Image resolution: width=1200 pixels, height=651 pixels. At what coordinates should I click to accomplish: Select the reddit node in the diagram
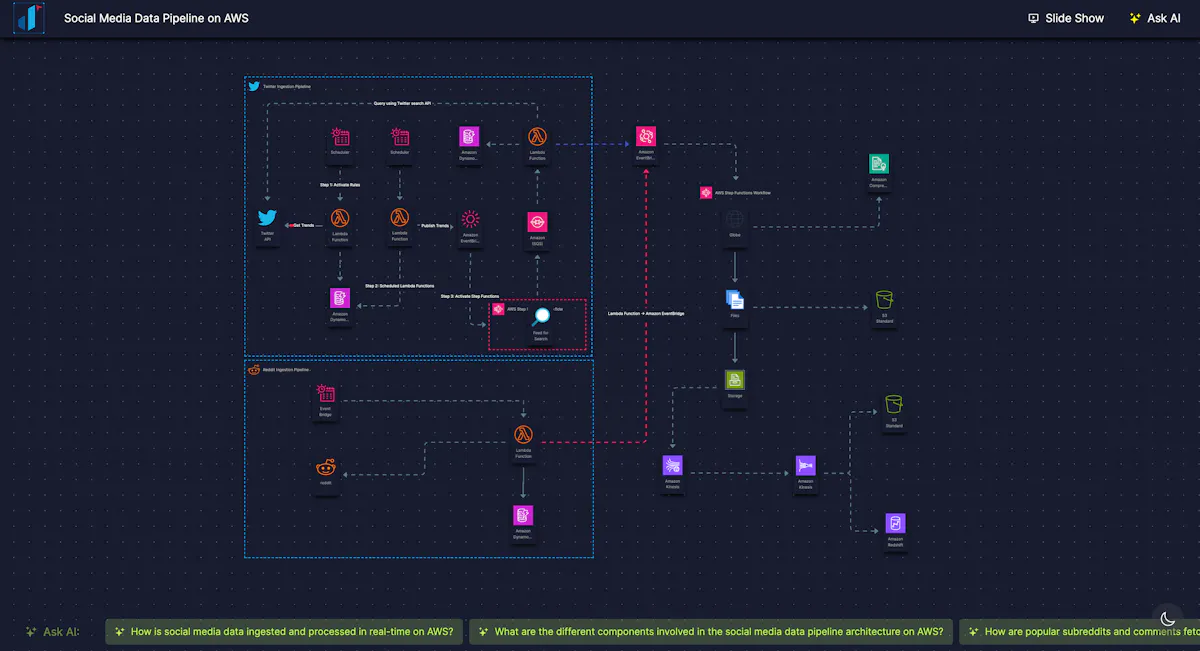tap(326, 467)
